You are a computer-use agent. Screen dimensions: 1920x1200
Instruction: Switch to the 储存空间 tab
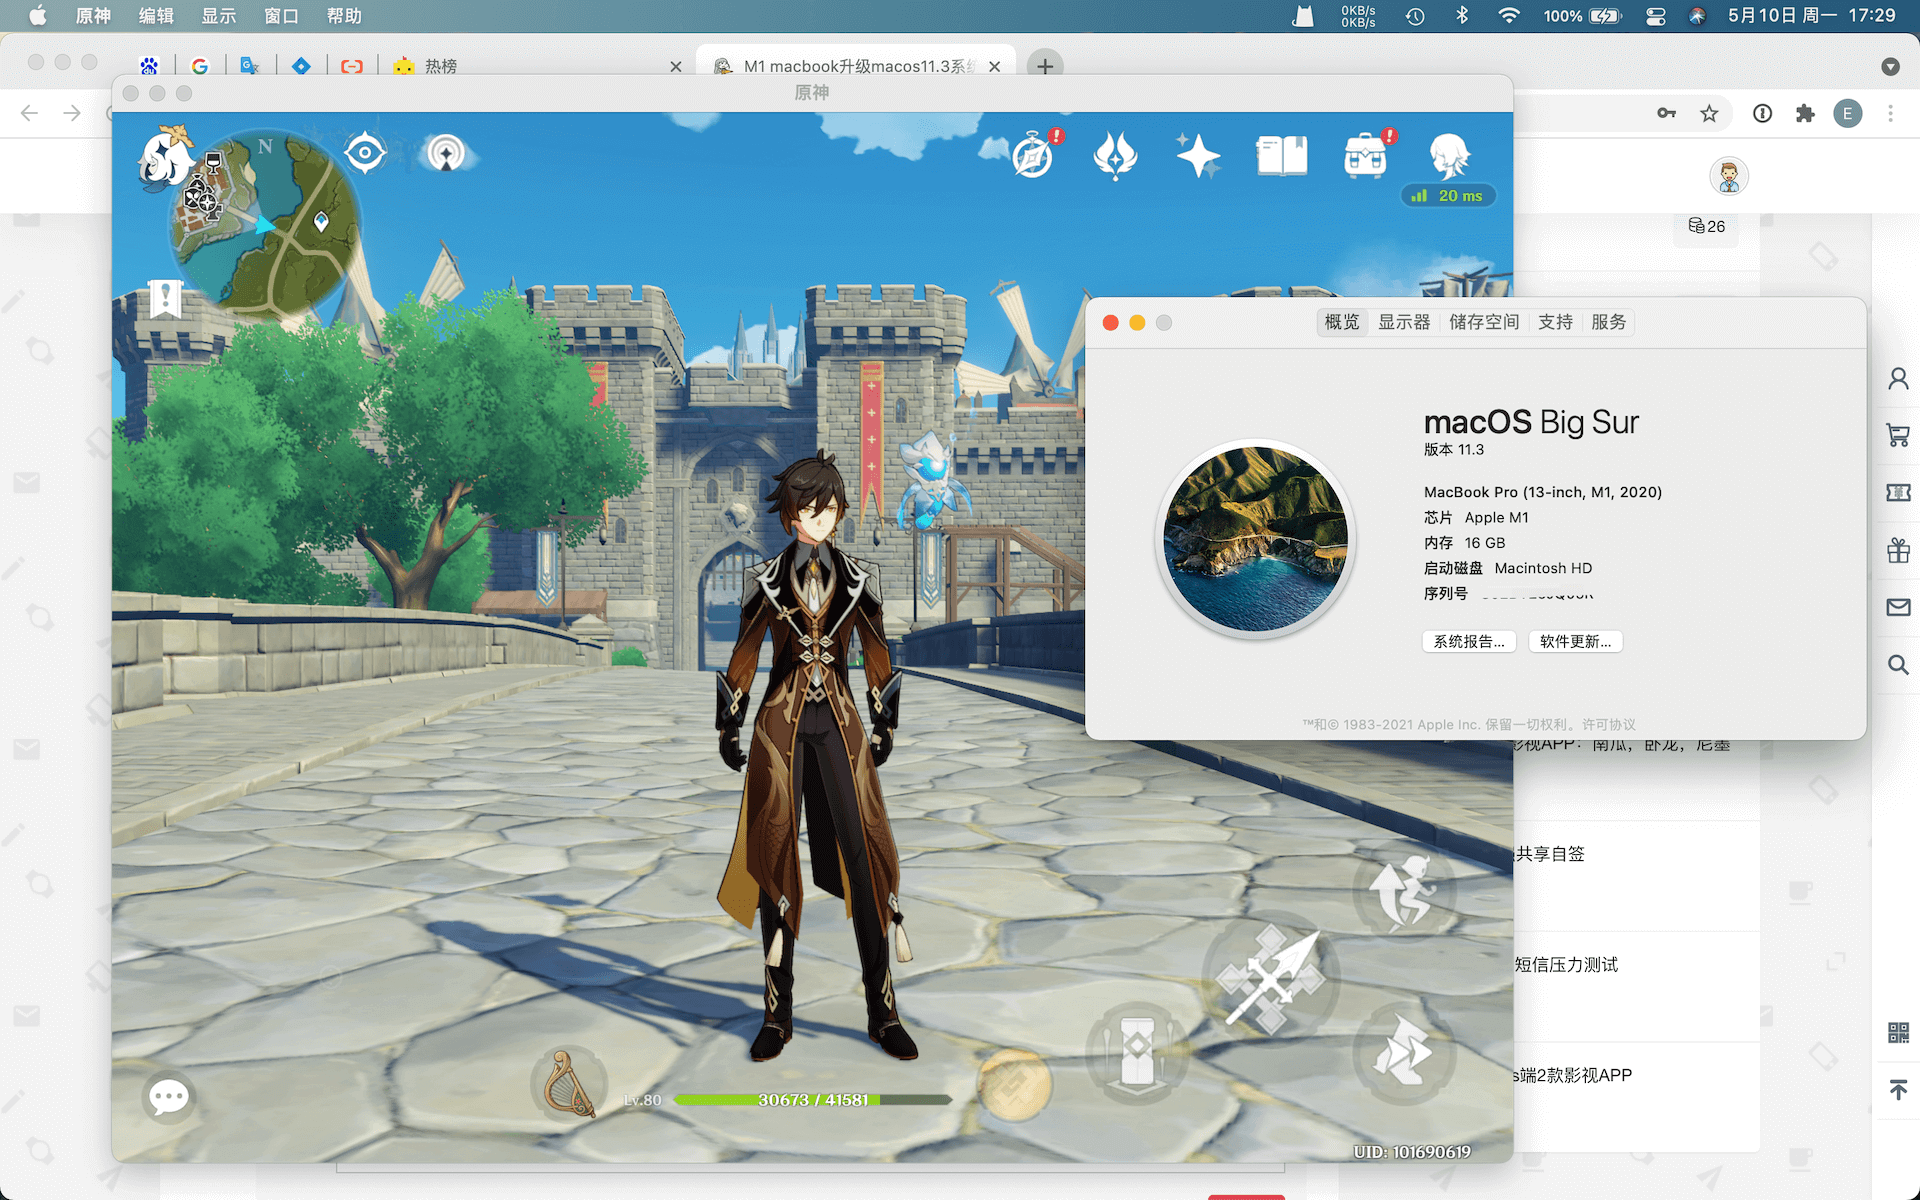click(1483, 322)
